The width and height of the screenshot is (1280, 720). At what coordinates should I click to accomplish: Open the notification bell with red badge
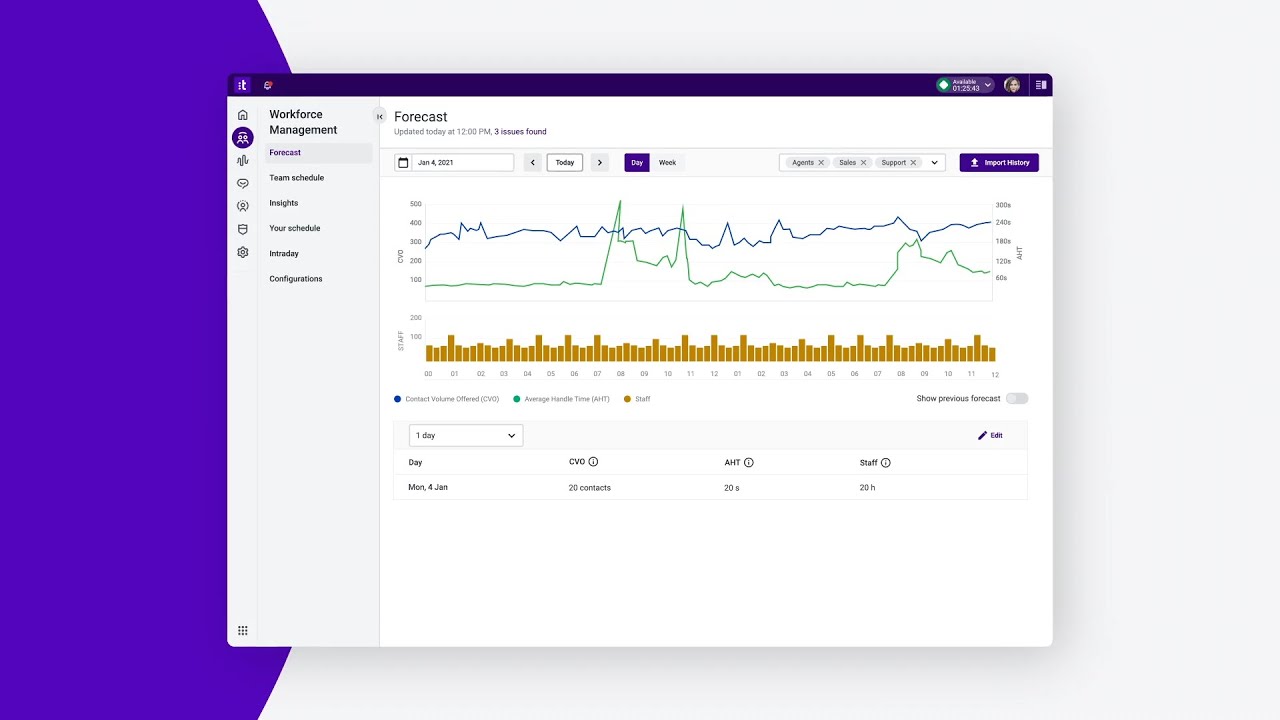[x=268, y=85]
